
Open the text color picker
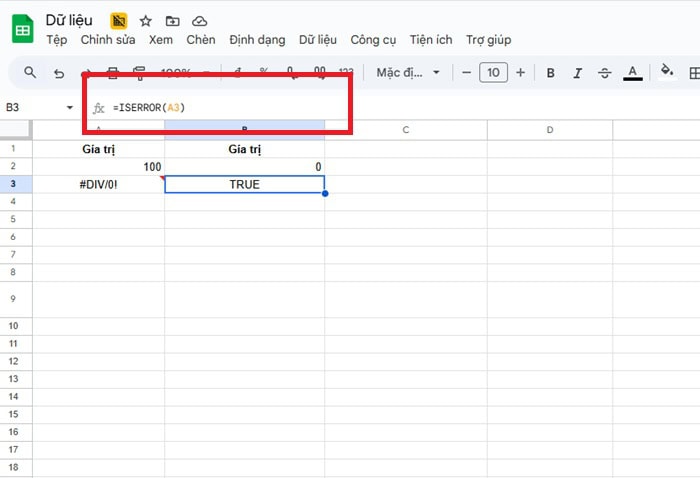[632, 73]
